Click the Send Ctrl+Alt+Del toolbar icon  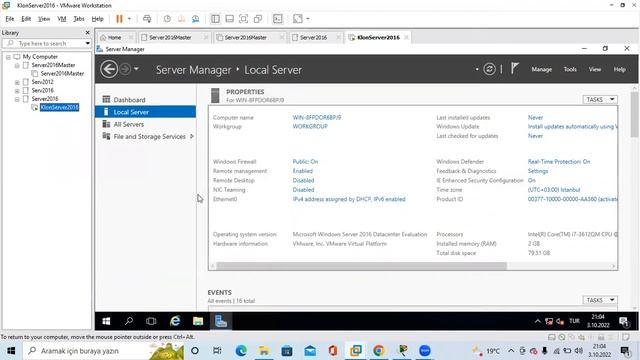click(x=147, y=19)
